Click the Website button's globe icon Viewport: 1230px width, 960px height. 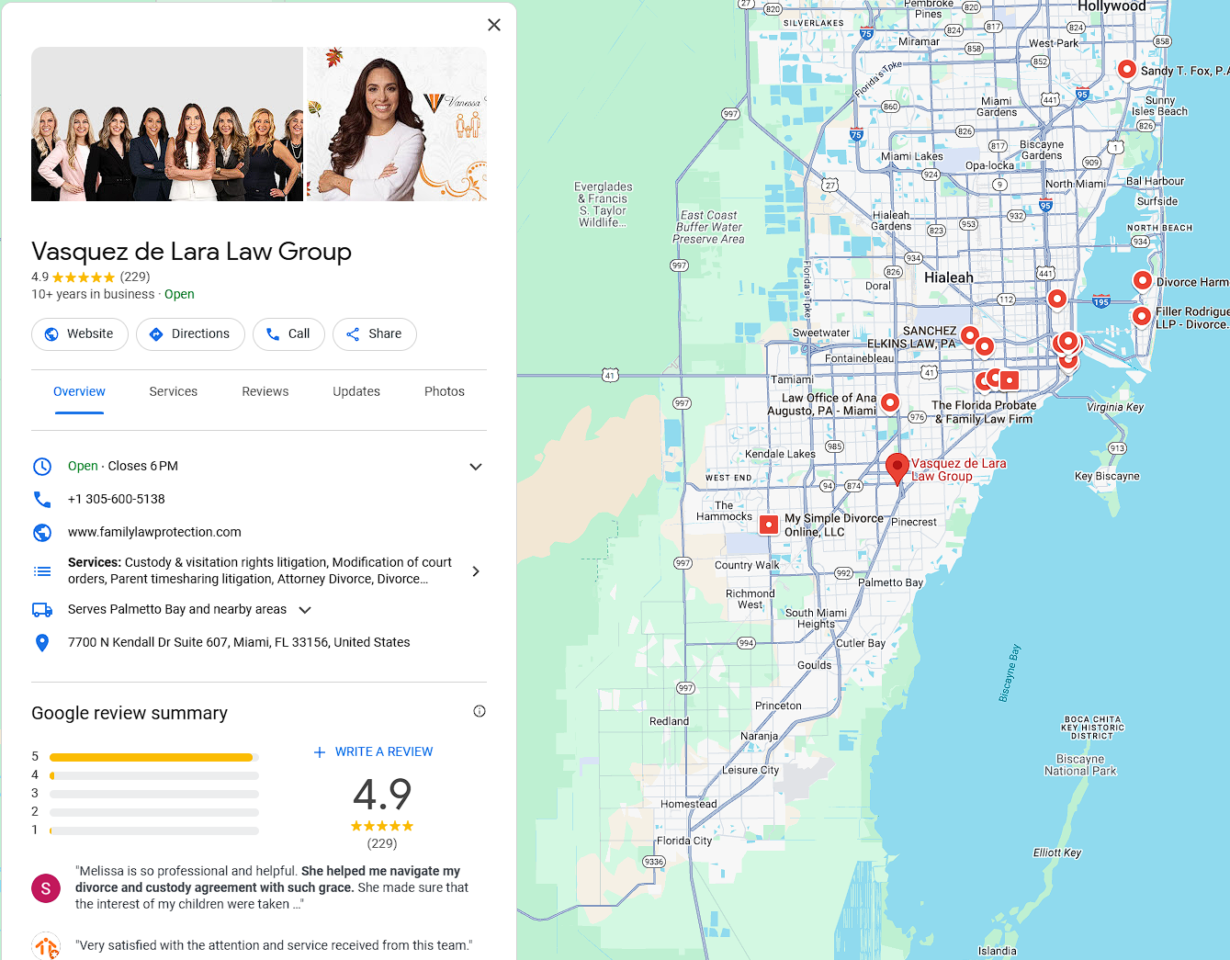pos(52,334)
